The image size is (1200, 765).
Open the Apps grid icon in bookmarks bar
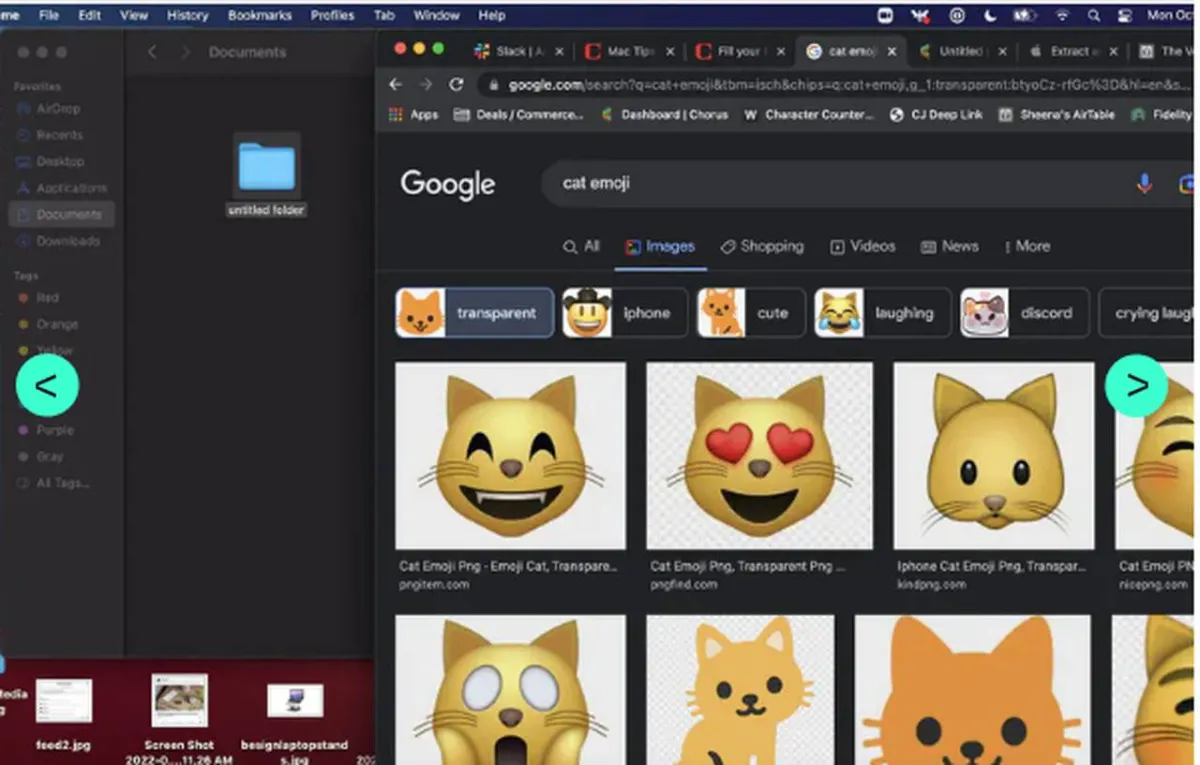[x=396, y=115]
